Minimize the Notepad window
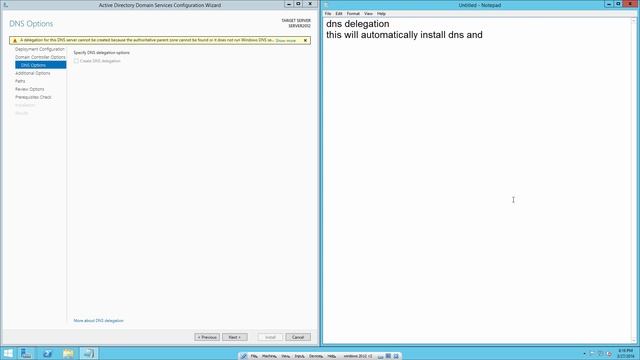640x360 pixels. coord(609,4)
